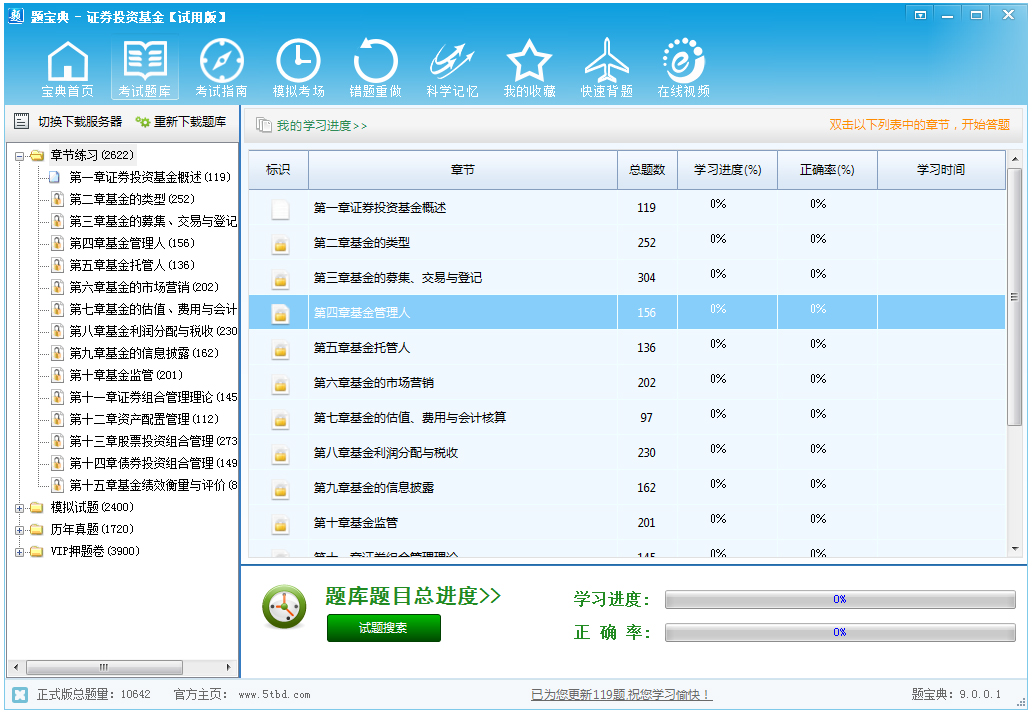Select table row 第三章基金的募集、交易与登记
This screenshot has width=1032, height=715.
(627, 277)
